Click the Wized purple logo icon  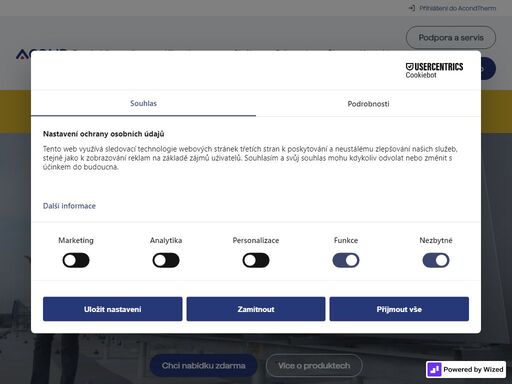tap(434, 369)
